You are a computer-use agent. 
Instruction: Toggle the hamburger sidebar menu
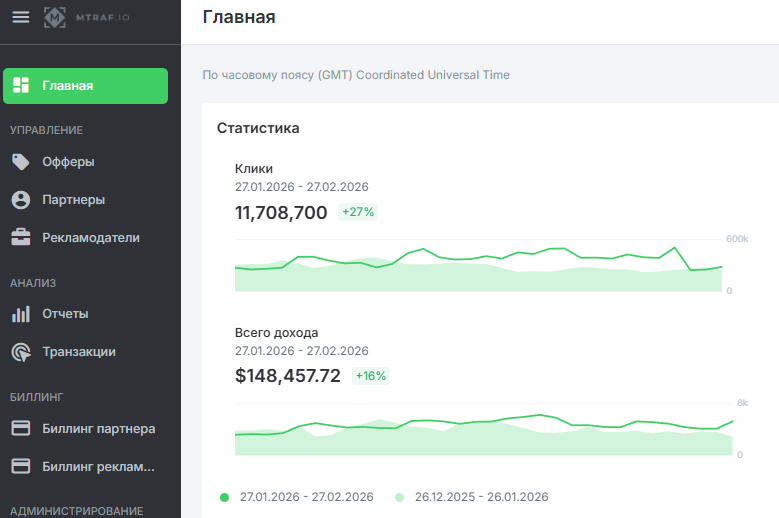[x=20, y=17]
